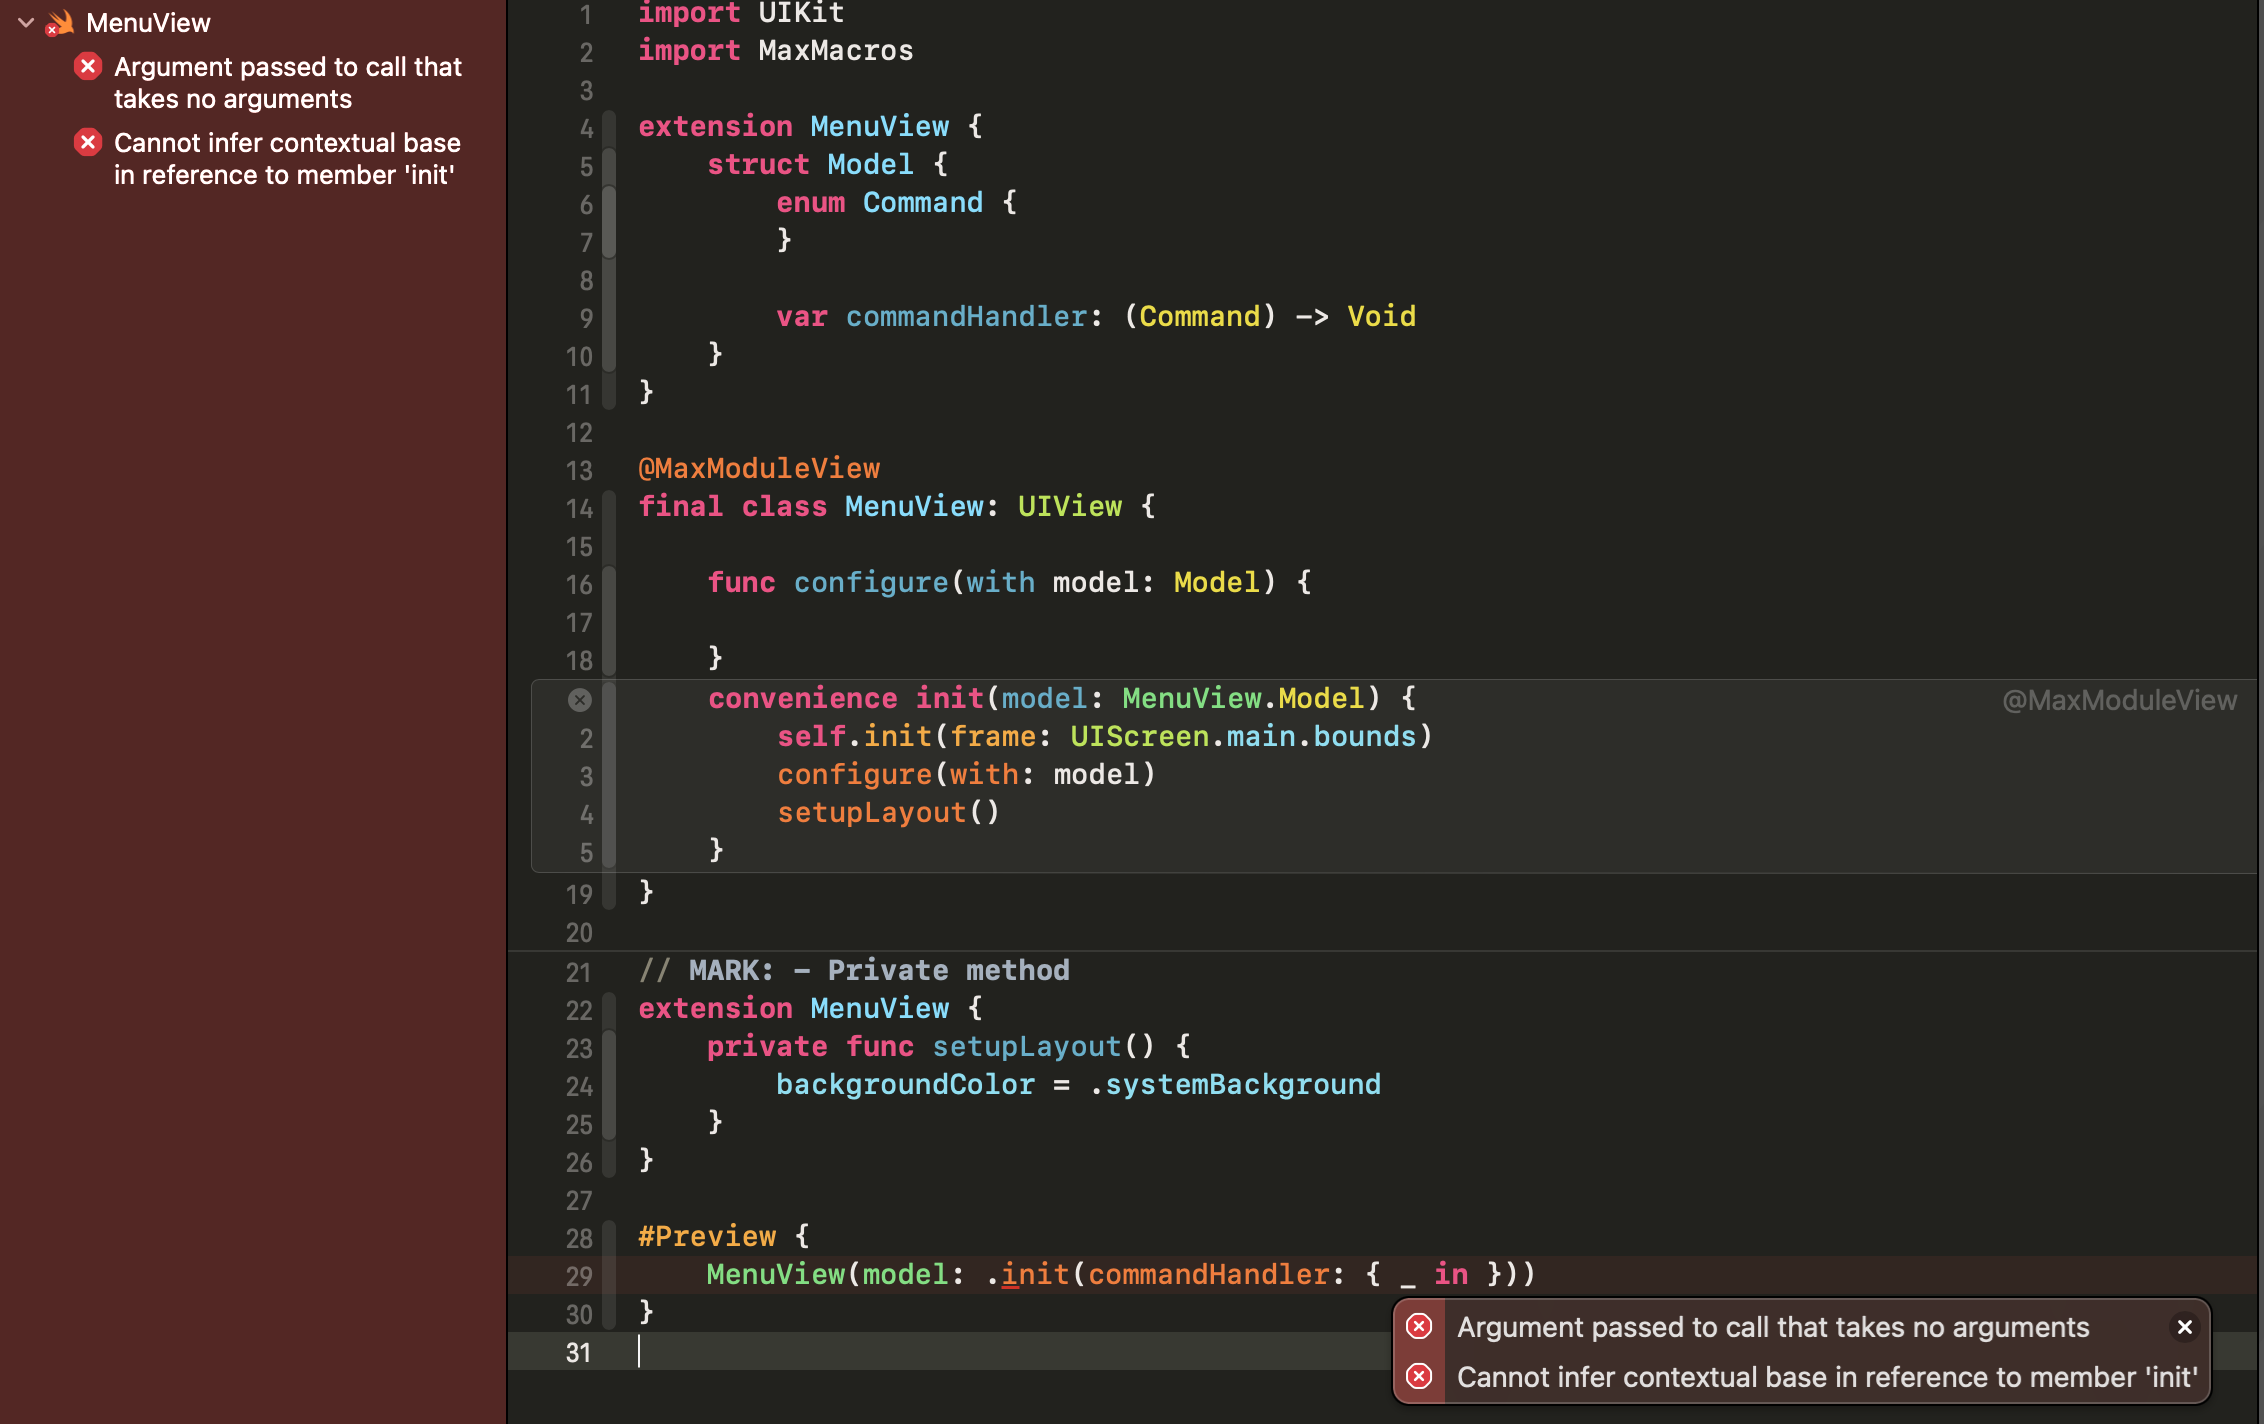Click popup error icon for "Argument passed to call"
Image resolution: width=2264 pixels, height=1424 pixels.
pos(1419,1327)
